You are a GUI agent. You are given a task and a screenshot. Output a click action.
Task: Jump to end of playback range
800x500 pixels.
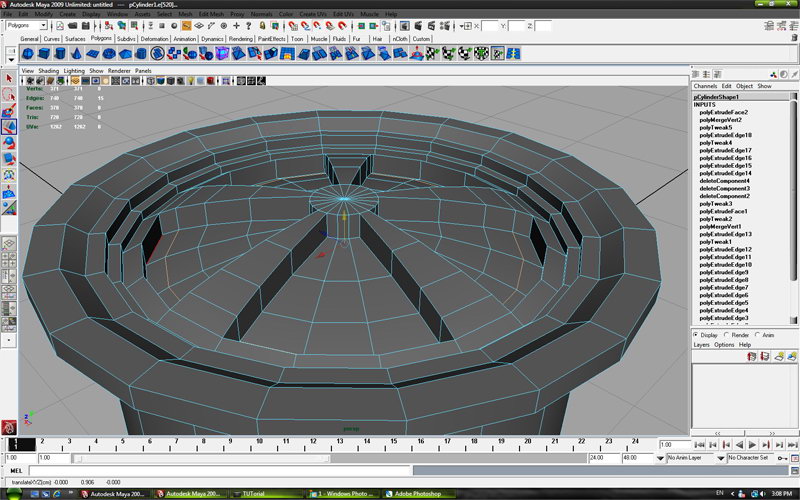pos(791,443)
